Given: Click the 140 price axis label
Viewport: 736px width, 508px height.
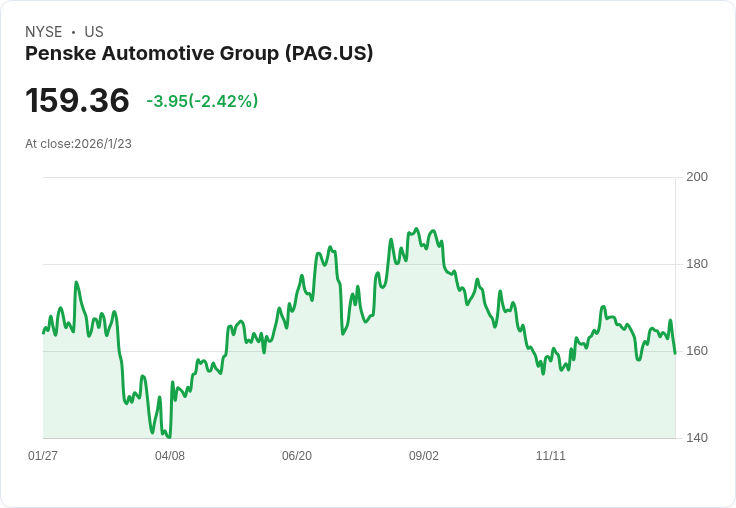Looking at the screenshot, I should coord(697,438).
